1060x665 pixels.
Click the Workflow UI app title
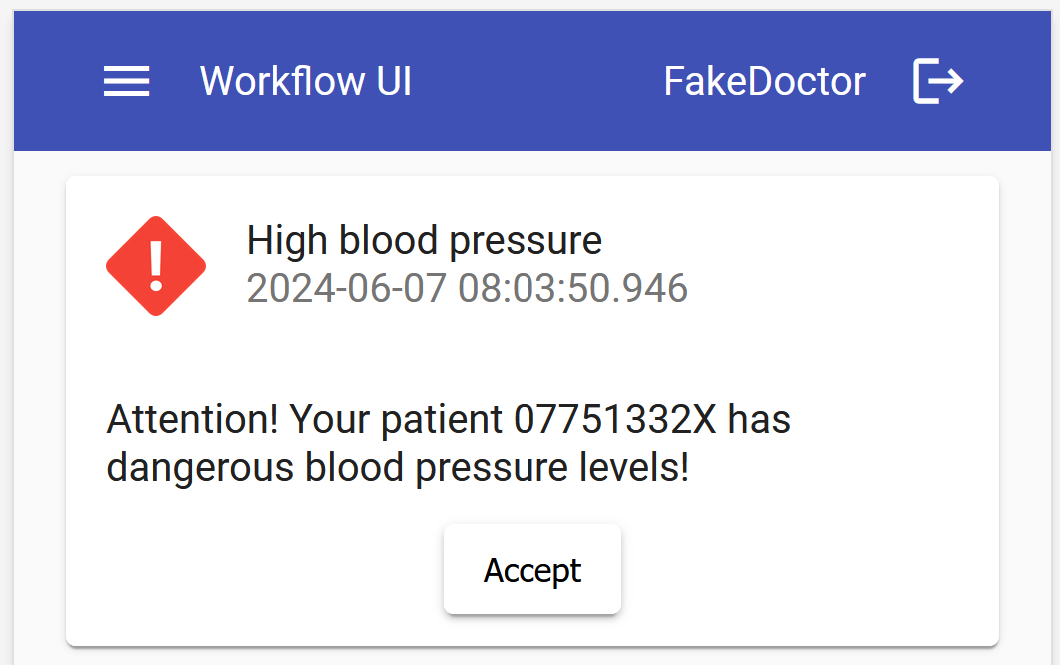[306, 81]
